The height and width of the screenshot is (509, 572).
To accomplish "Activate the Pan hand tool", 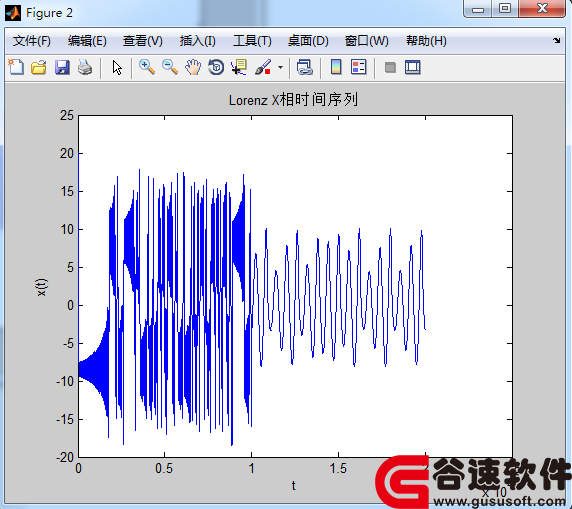I will [x=193, y=68].
